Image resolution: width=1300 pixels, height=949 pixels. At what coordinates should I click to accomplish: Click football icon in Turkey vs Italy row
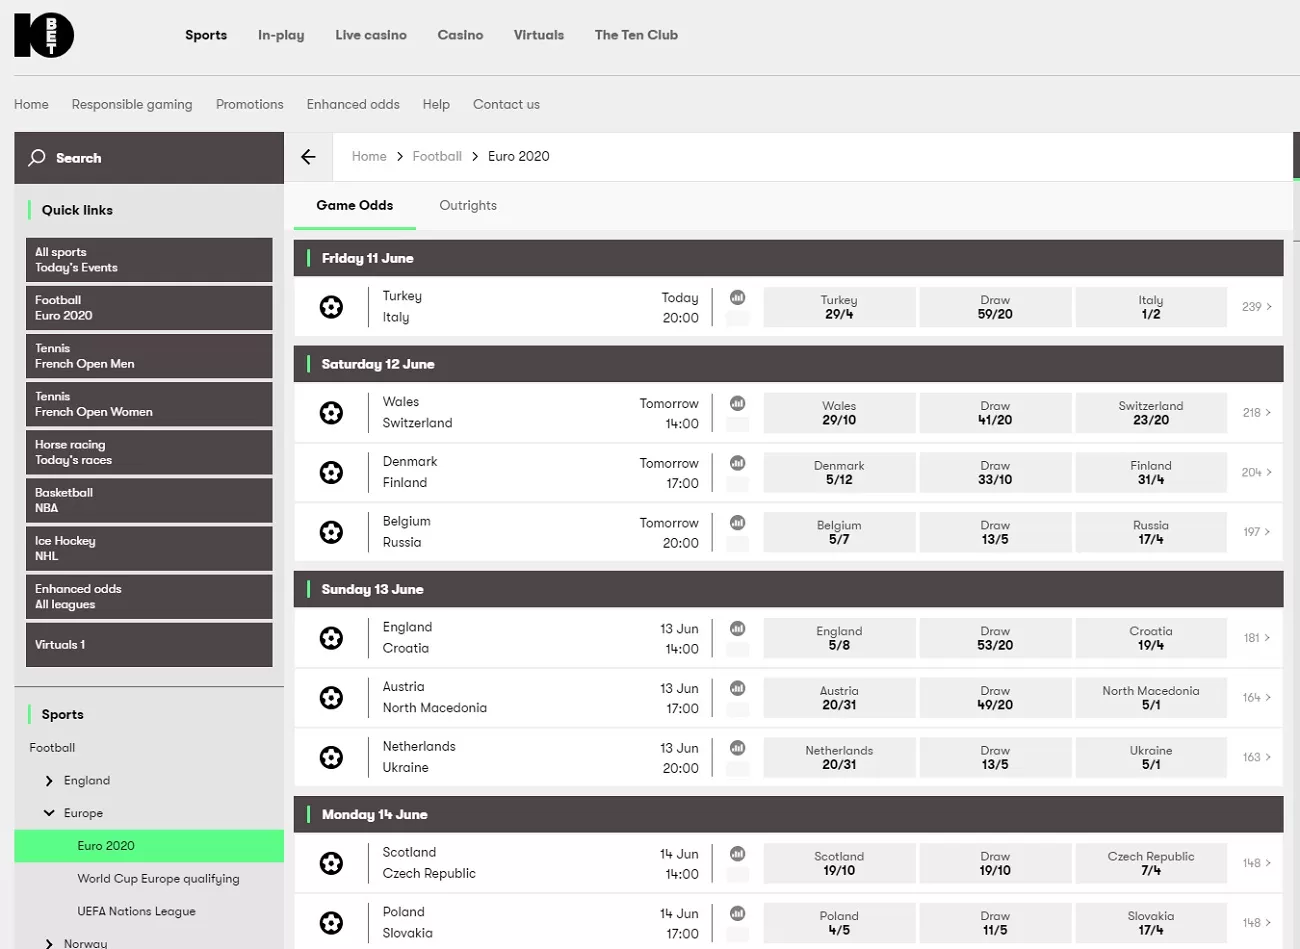[x=331, y=307]
